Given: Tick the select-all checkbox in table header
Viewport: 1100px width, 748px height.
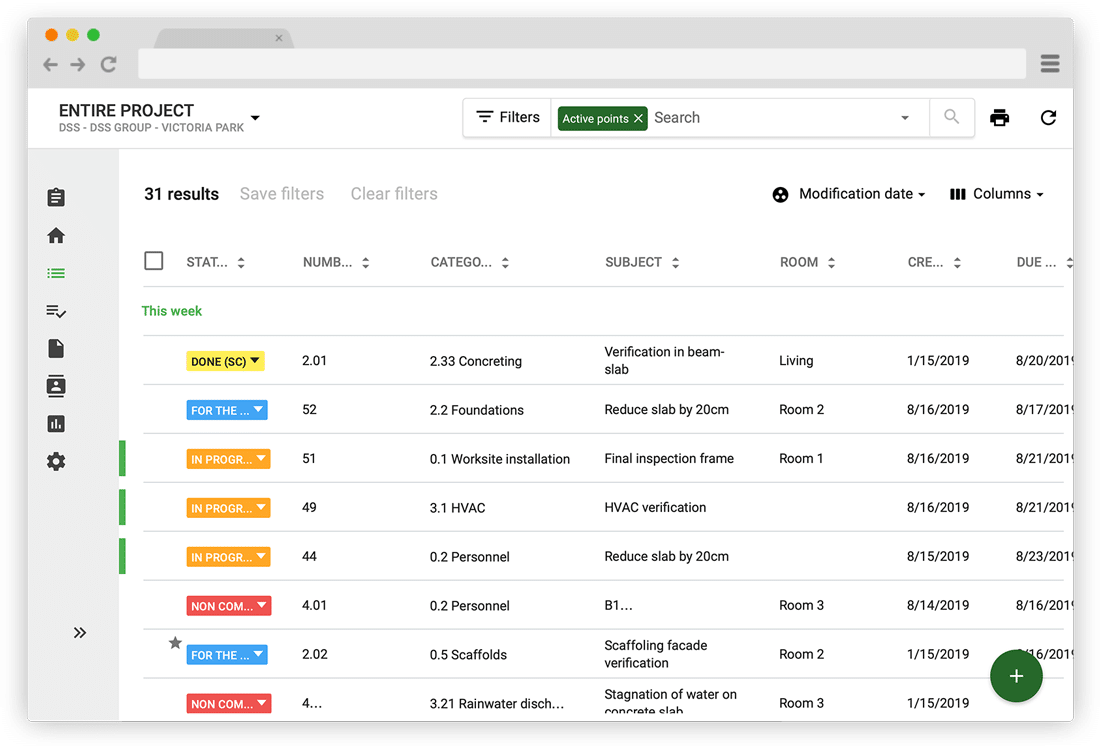Looking at the screenshot, I should pyautogui.click(x=154, y=261).
